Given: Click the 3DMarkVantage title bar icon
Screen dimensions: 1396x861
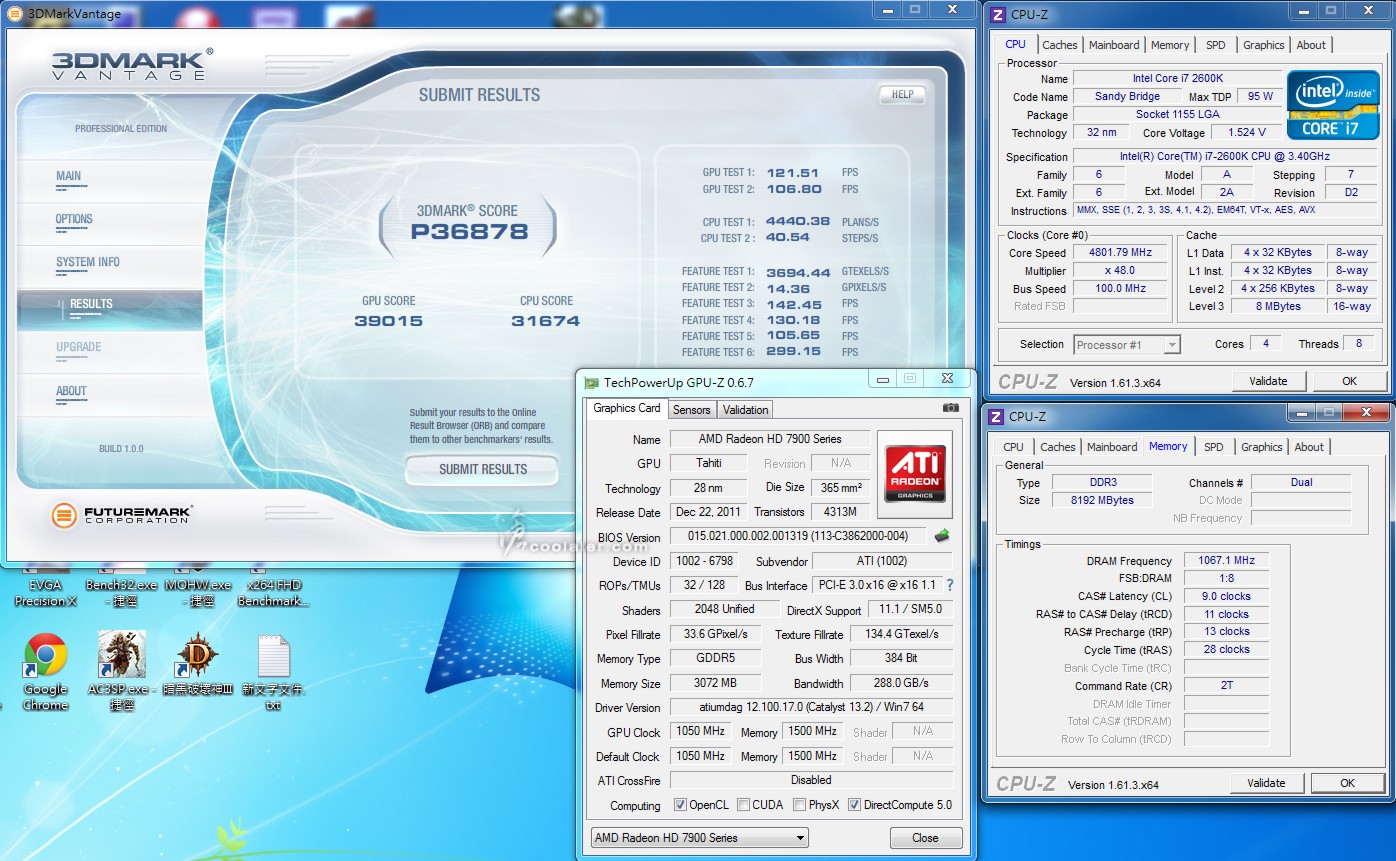Looking at the screenshot, I should tap(14, 14).
